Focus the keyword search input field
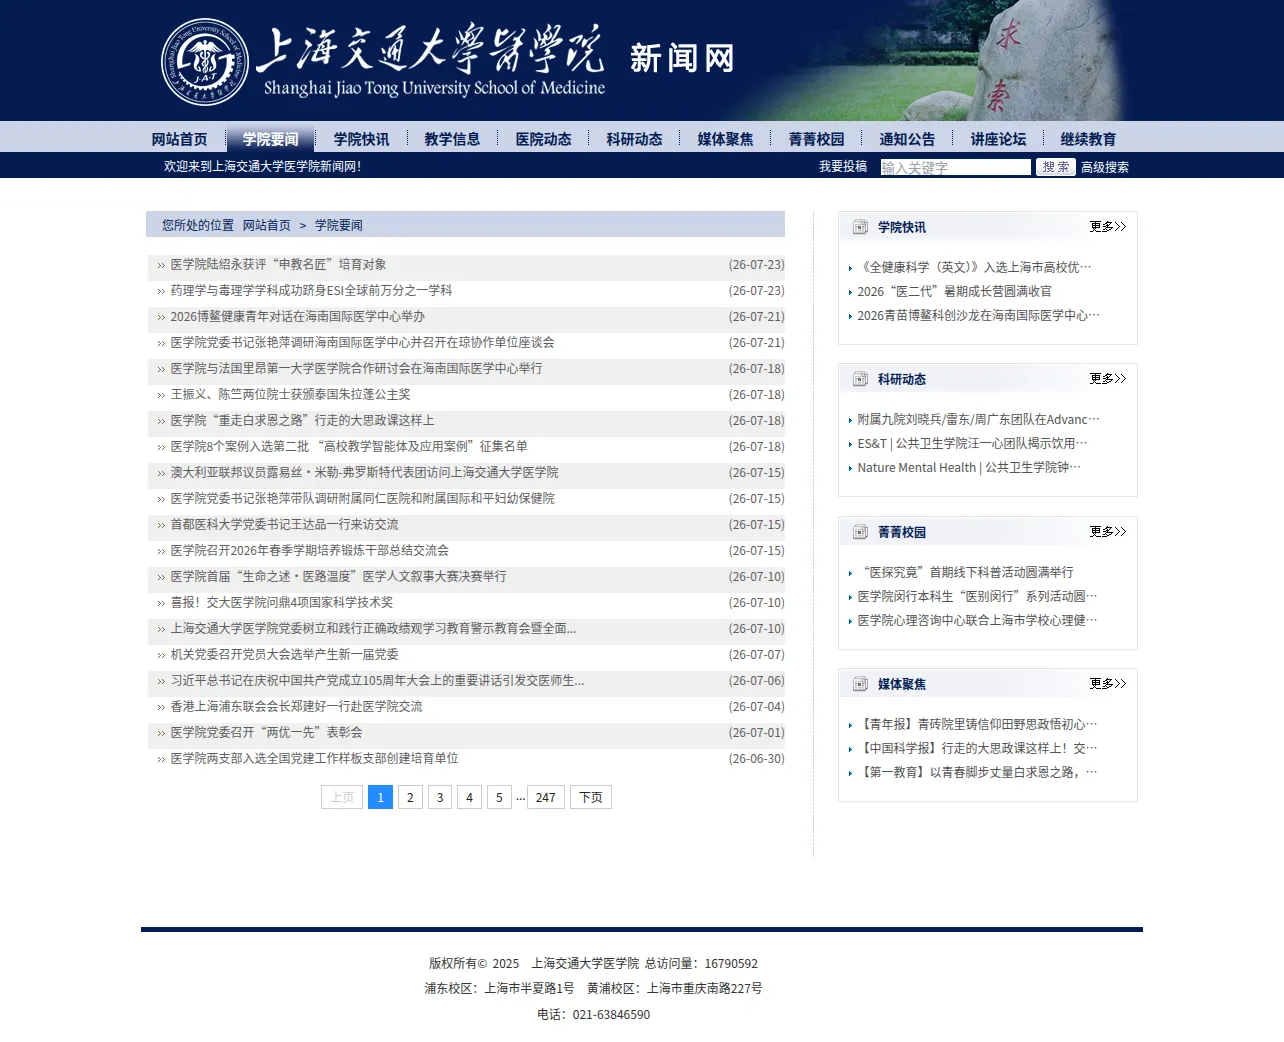This screenshot has height=1042, width=1284. [x=955, y=167]
